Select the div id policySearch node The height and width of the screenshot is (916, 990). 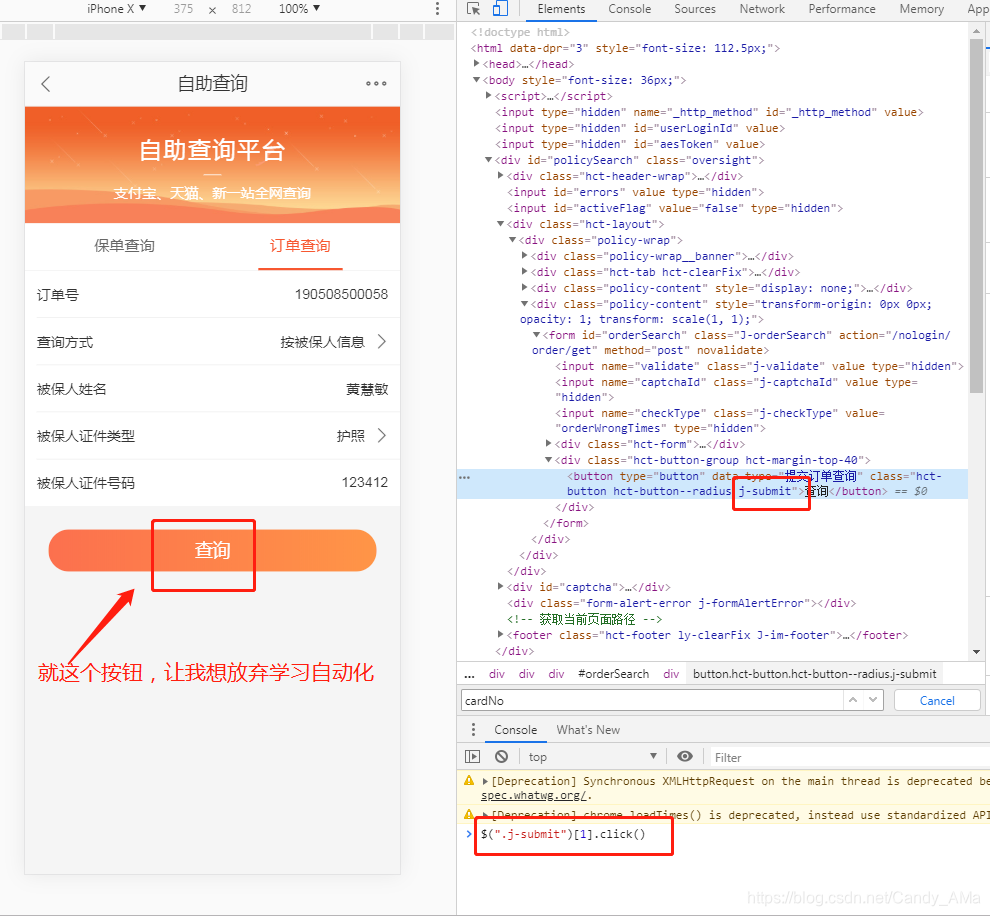click(x=629, y=160)
